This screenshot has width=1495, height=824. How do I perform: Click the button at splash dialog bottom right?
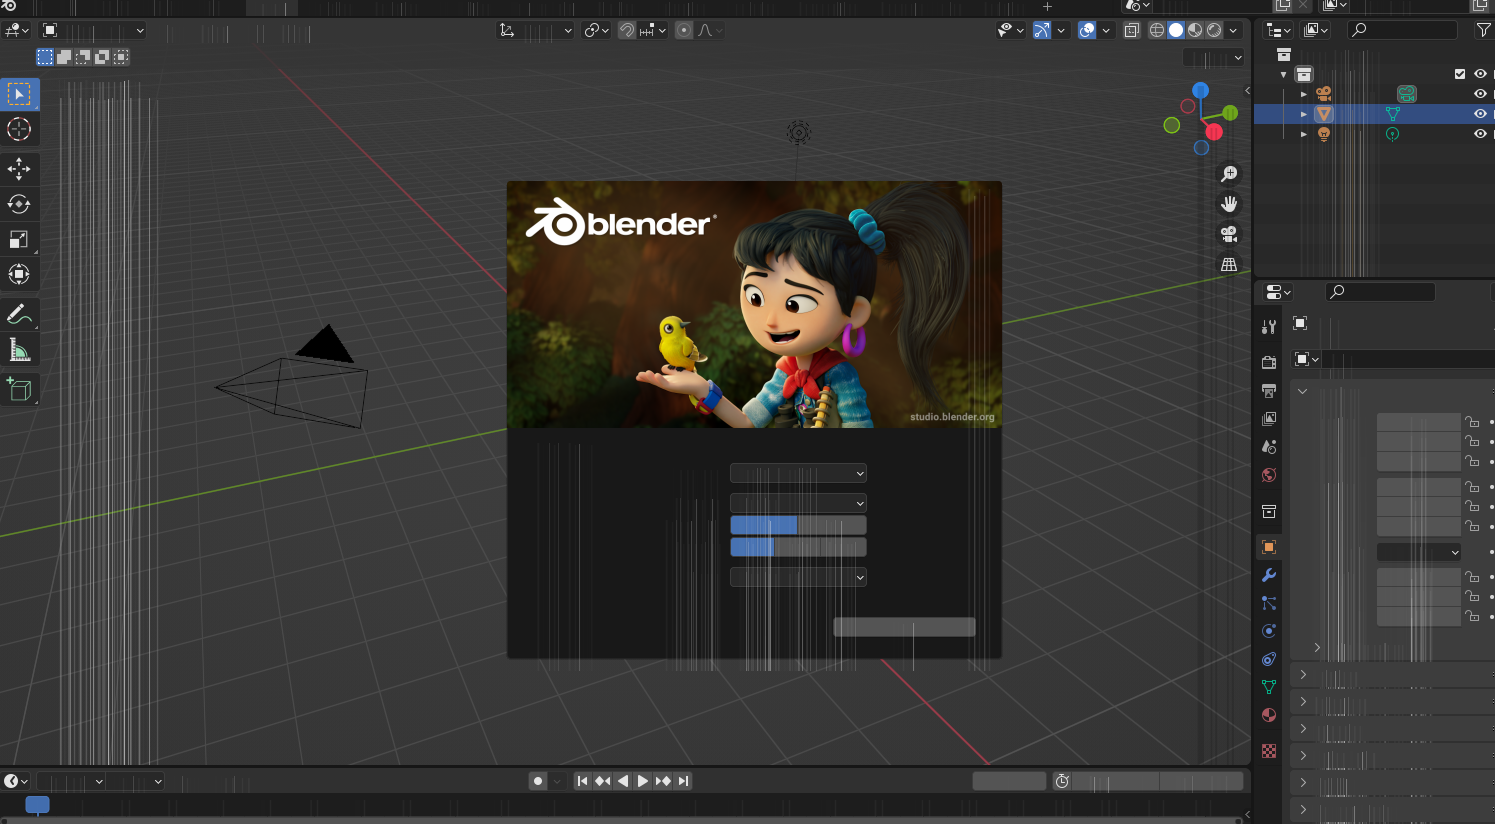[904, 627]
